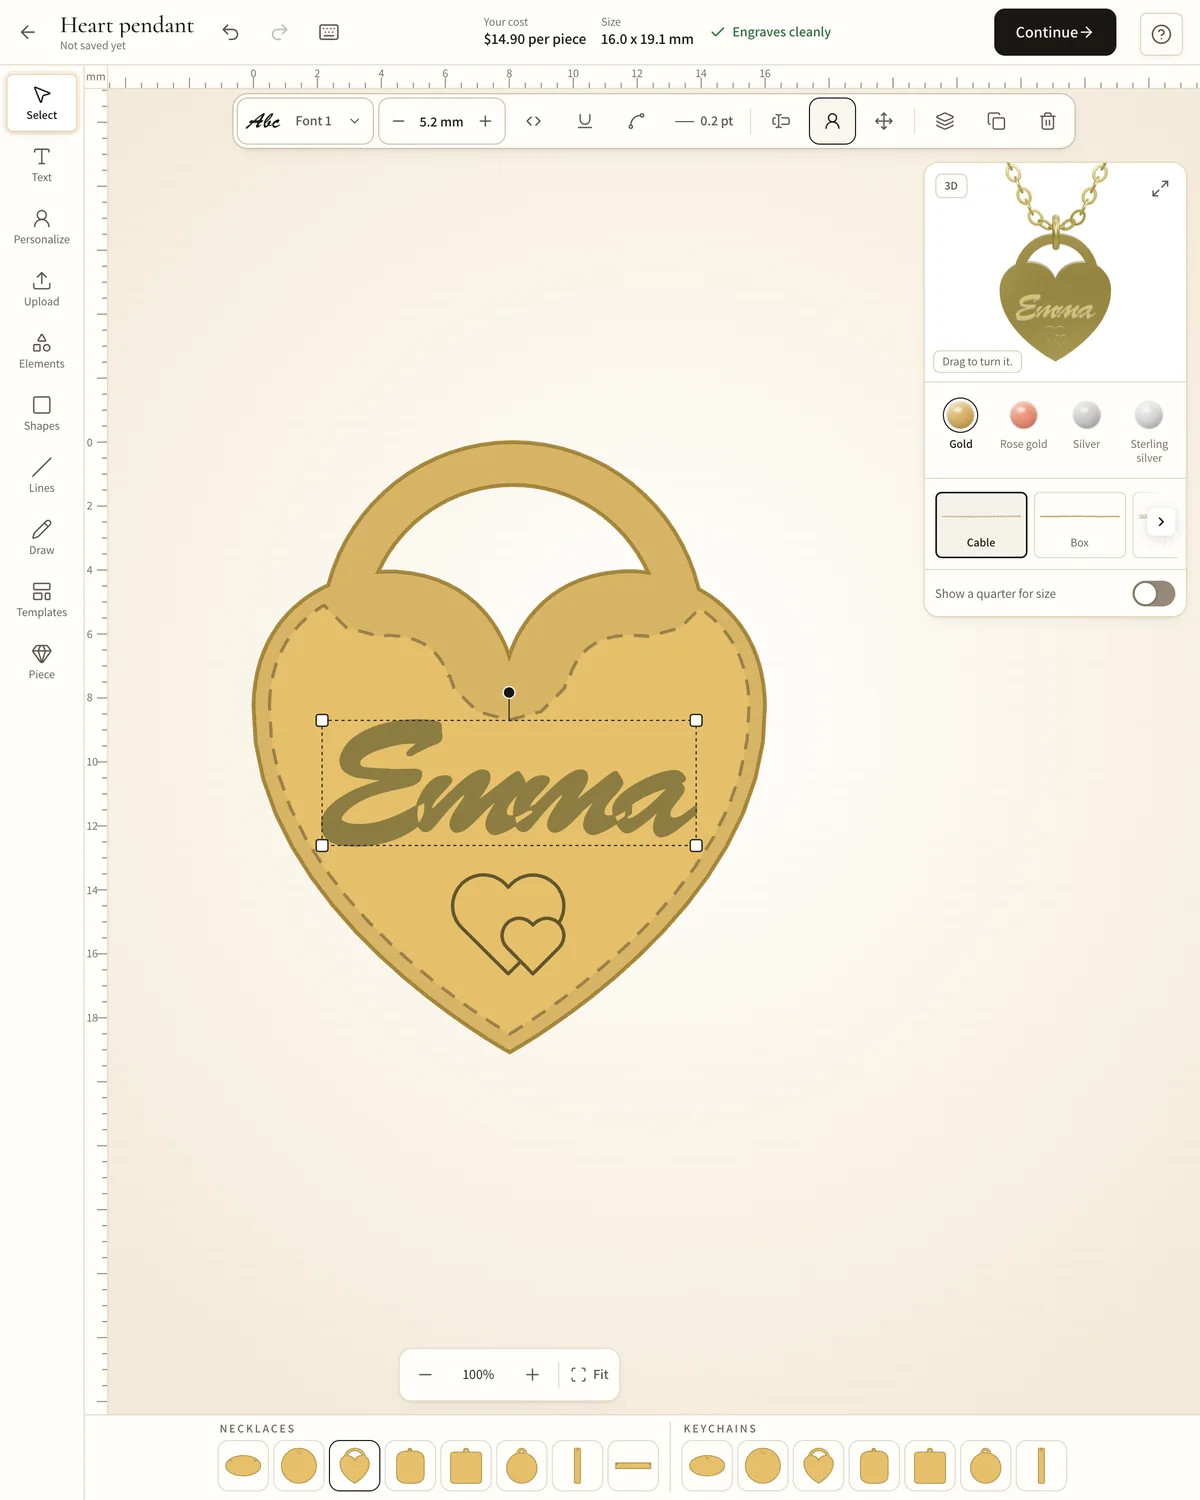1200x1500 pixels.
Task: Select Cable chain style
Action: click(981, 525)
